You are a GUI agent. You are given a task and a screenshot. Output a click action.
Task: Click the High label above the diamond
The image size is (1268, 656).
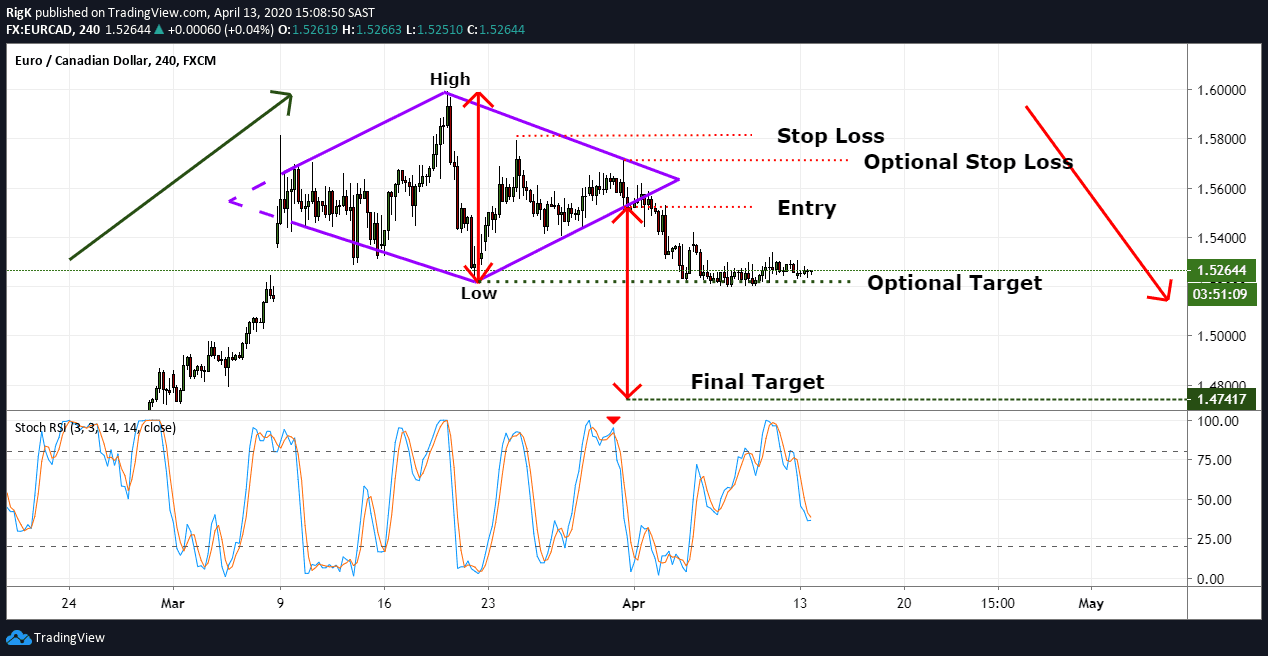pyautogui.click(x=450, y=79)
